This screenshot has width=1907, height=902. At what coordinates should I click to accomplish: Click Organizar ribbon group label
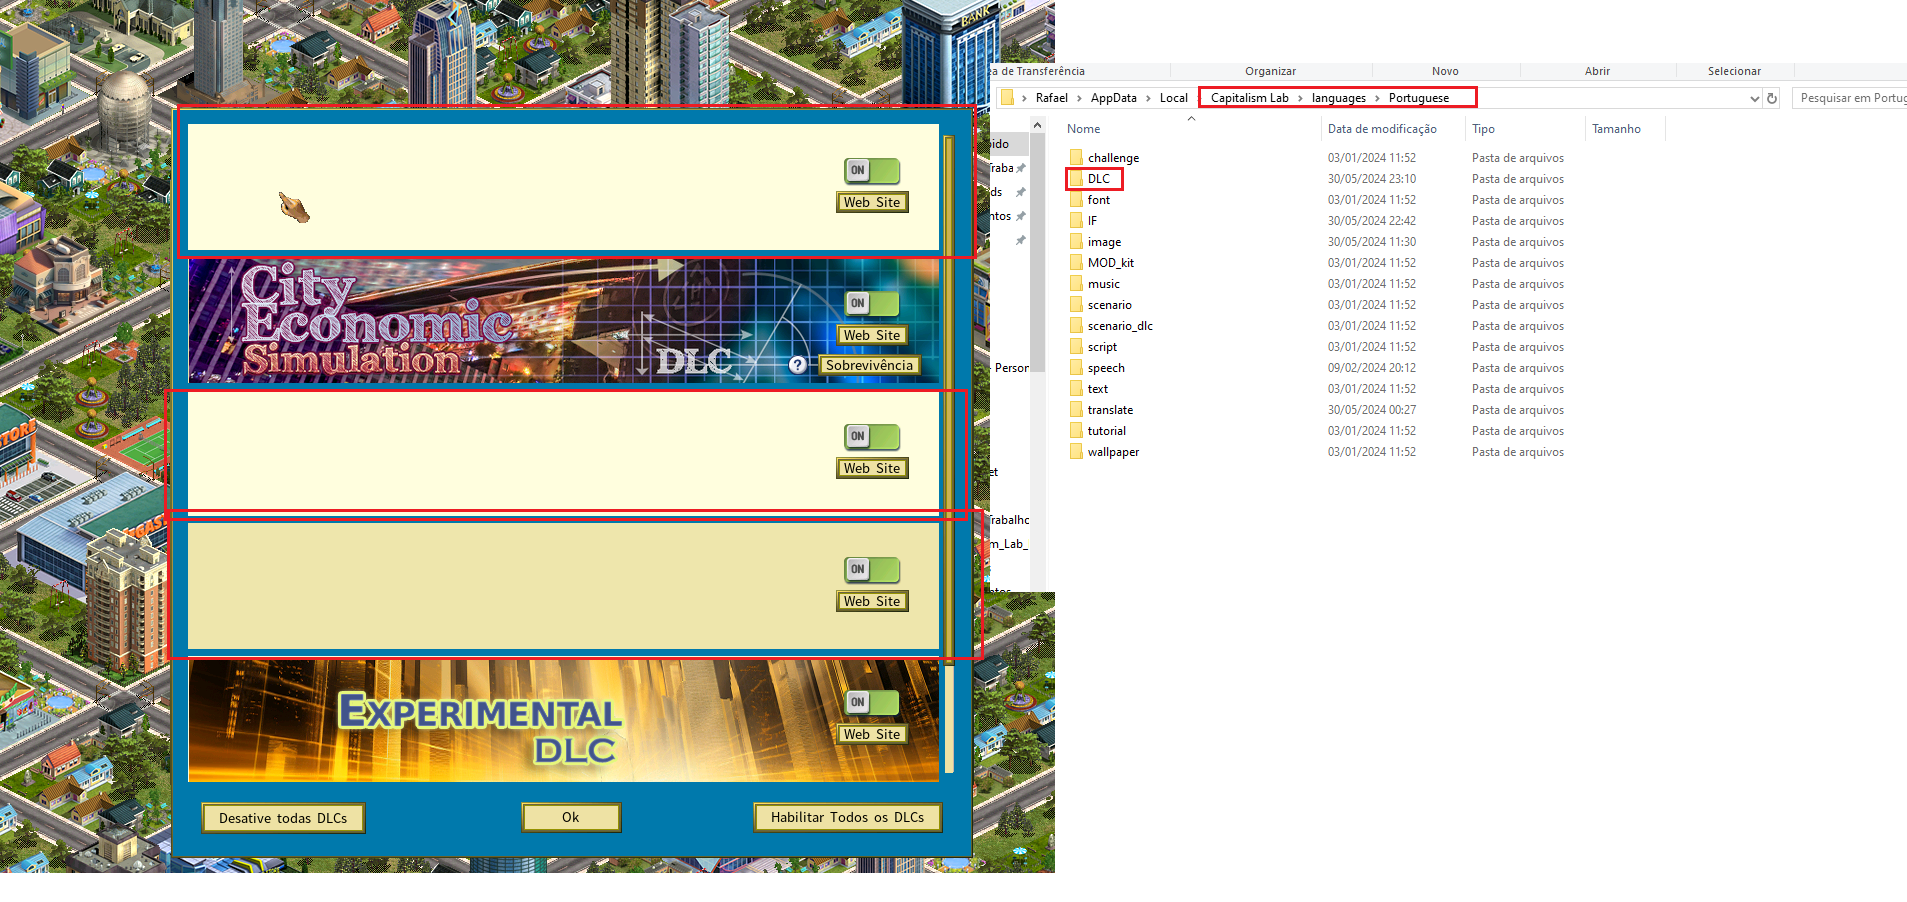coord(1270,71)
